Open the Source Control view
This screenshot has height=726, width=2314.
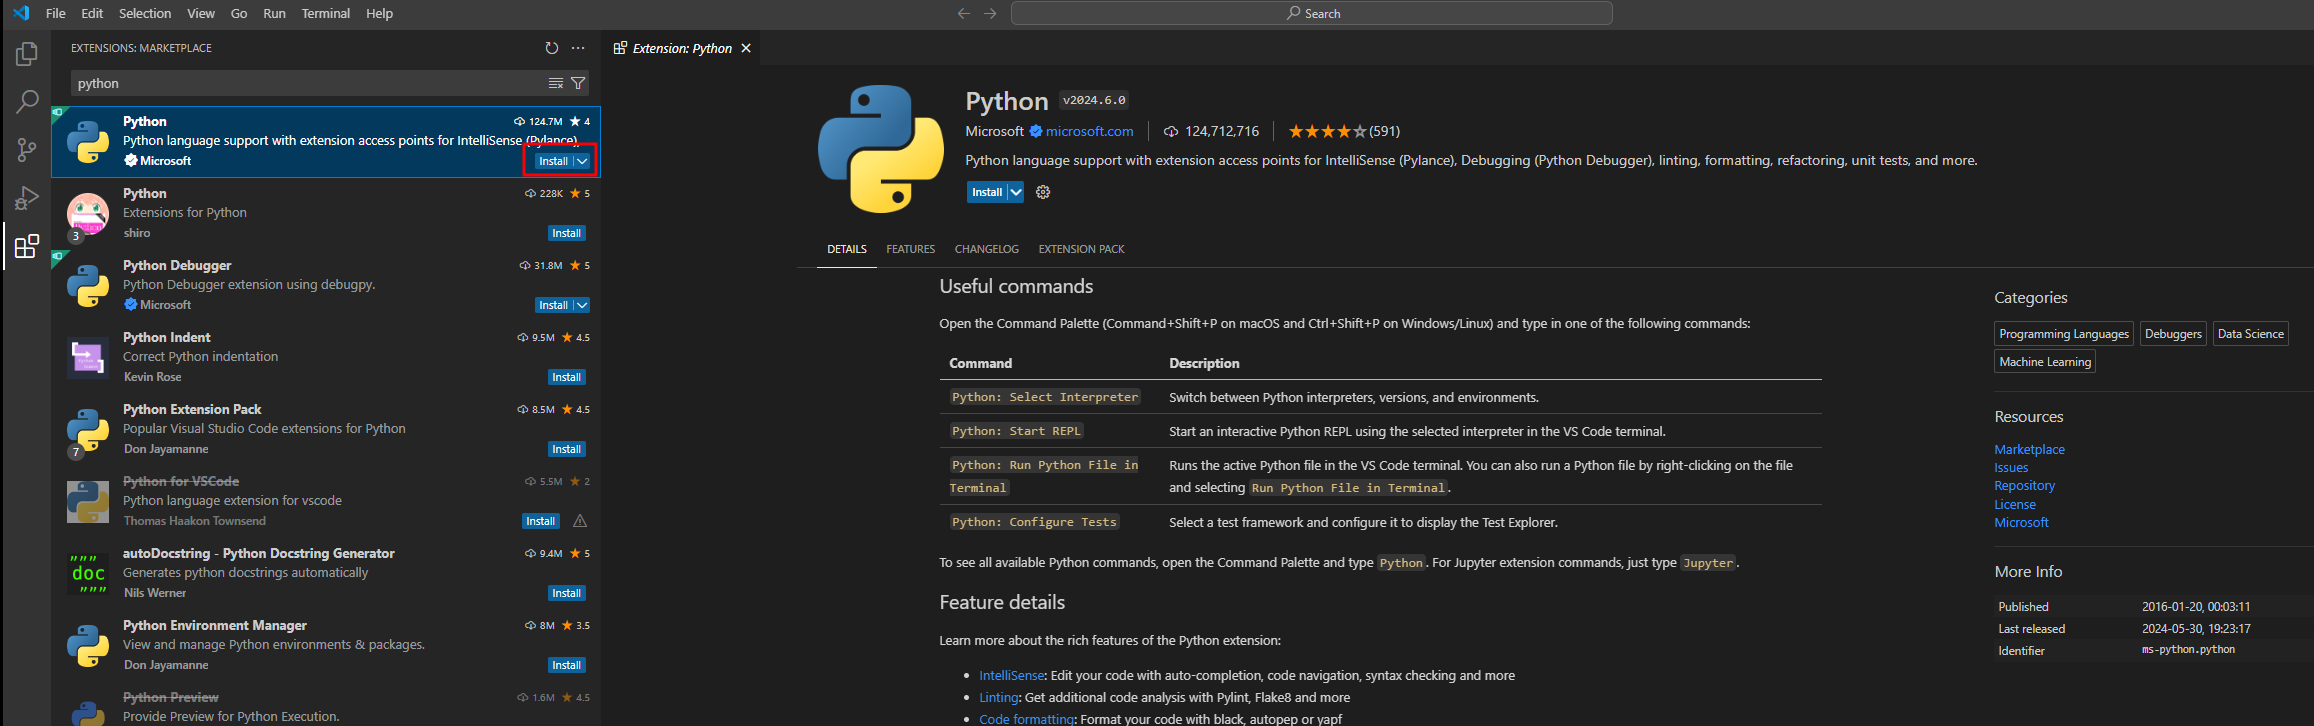pyautogui.click(x=27, y=150)
